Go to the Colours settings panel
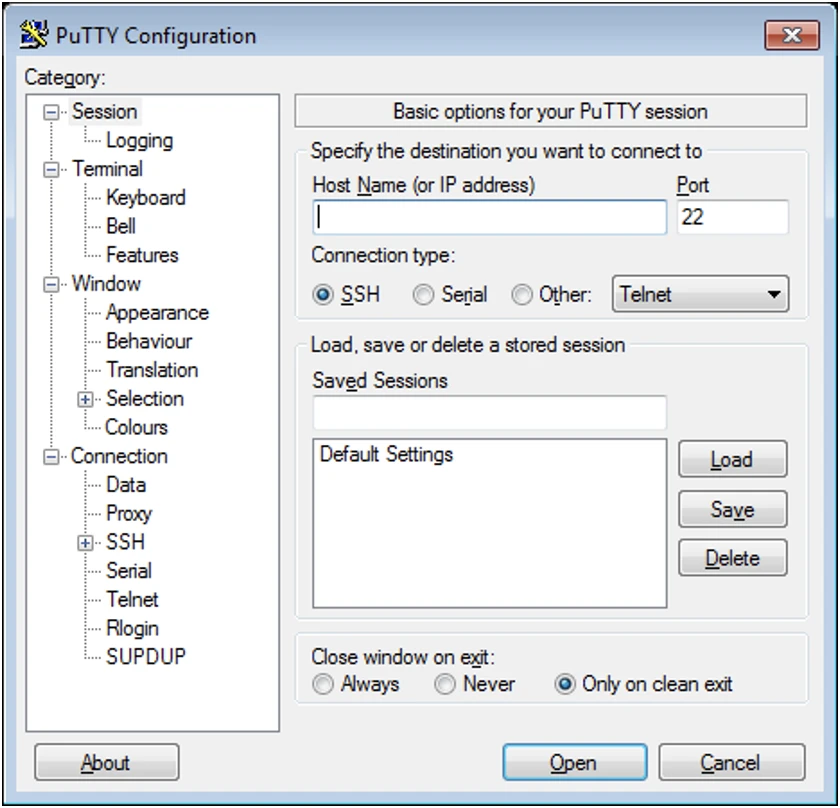This screenshot has width=840, height=808. pos(137,428)
